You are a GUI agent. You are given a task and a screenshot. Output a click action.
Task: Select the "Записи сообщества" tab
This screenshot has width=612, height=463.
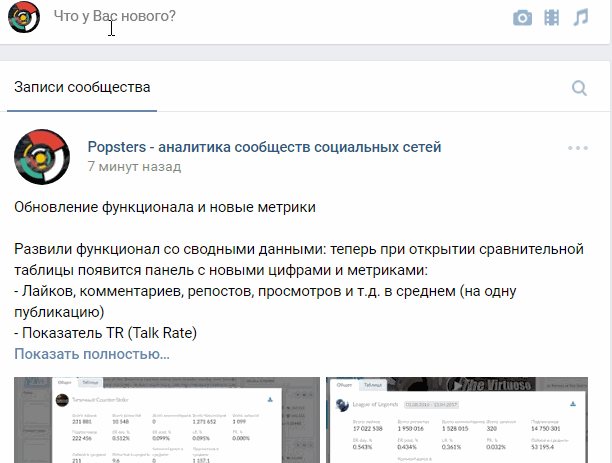click(82, 87)
